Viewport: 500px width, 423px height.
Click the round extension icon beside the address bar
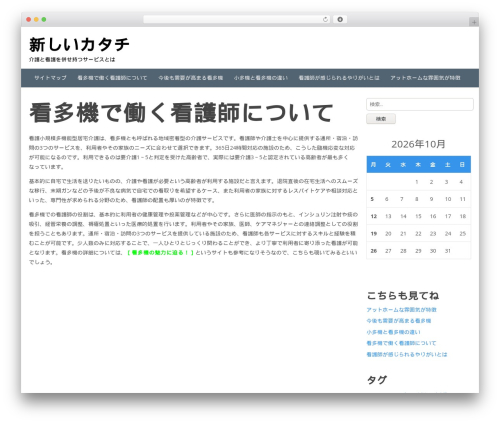tap(340, 19)
